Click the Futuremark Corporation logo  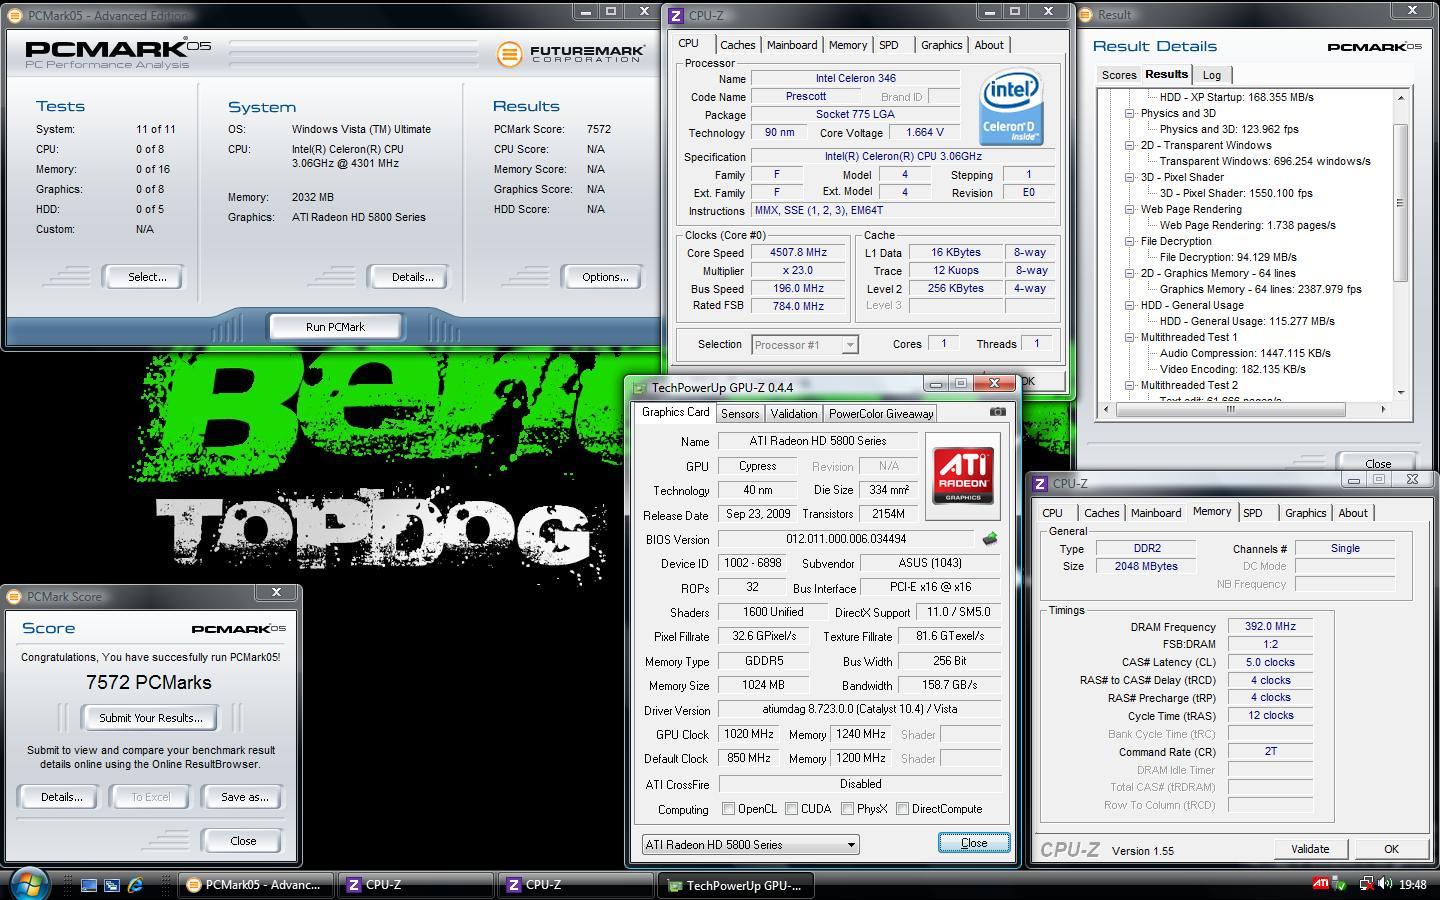click(570, 53)
